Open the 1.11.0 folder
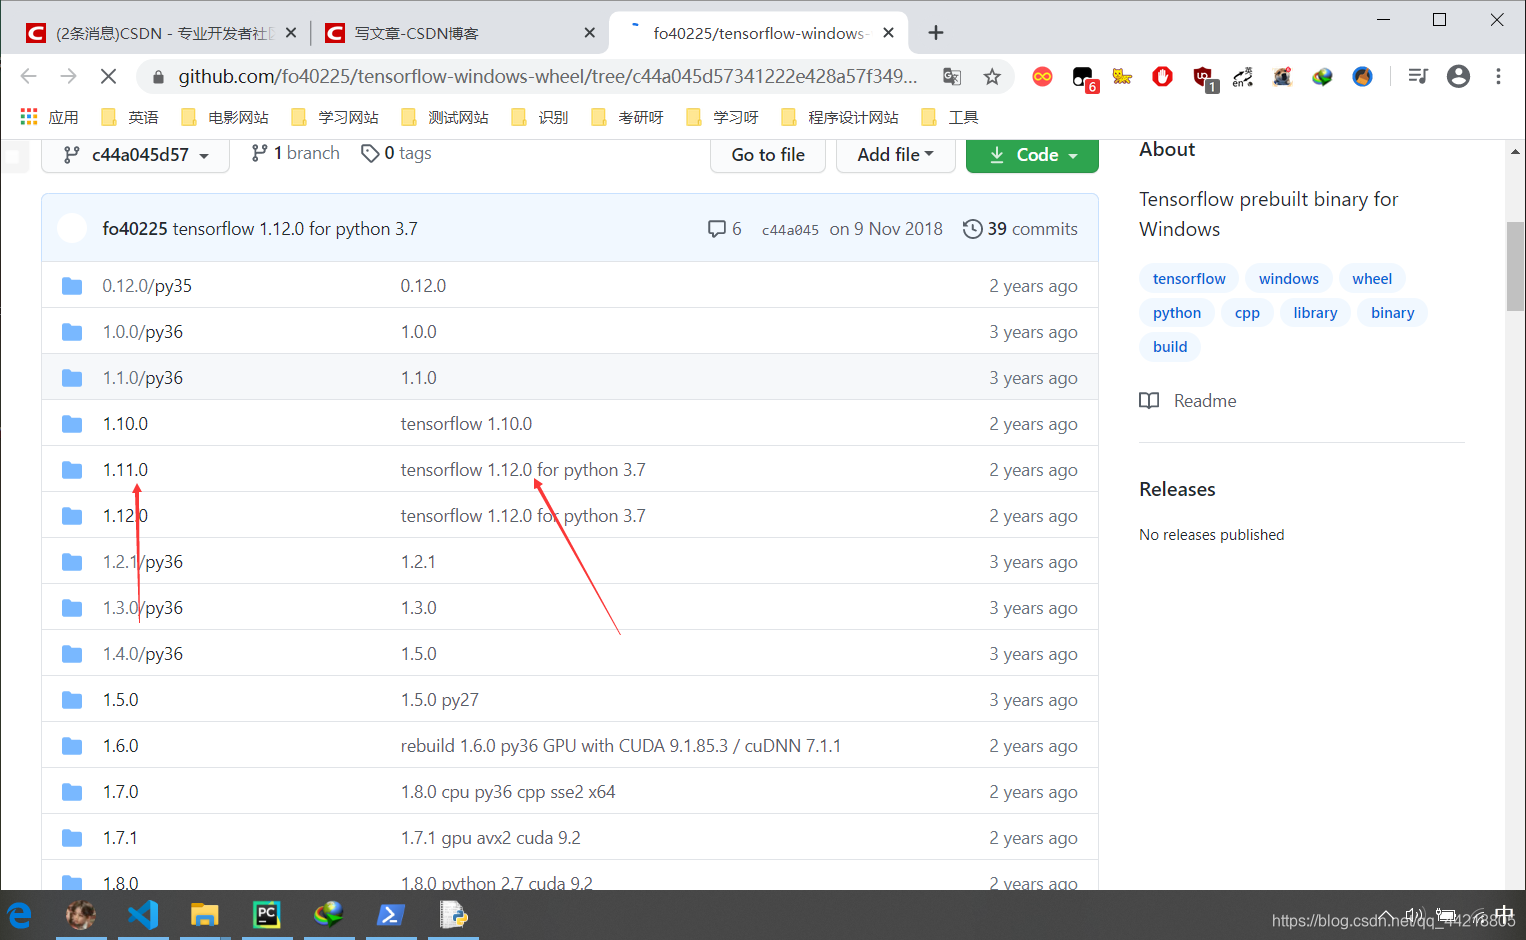This screenshot has height=940, width=1526. pos(125,470)
